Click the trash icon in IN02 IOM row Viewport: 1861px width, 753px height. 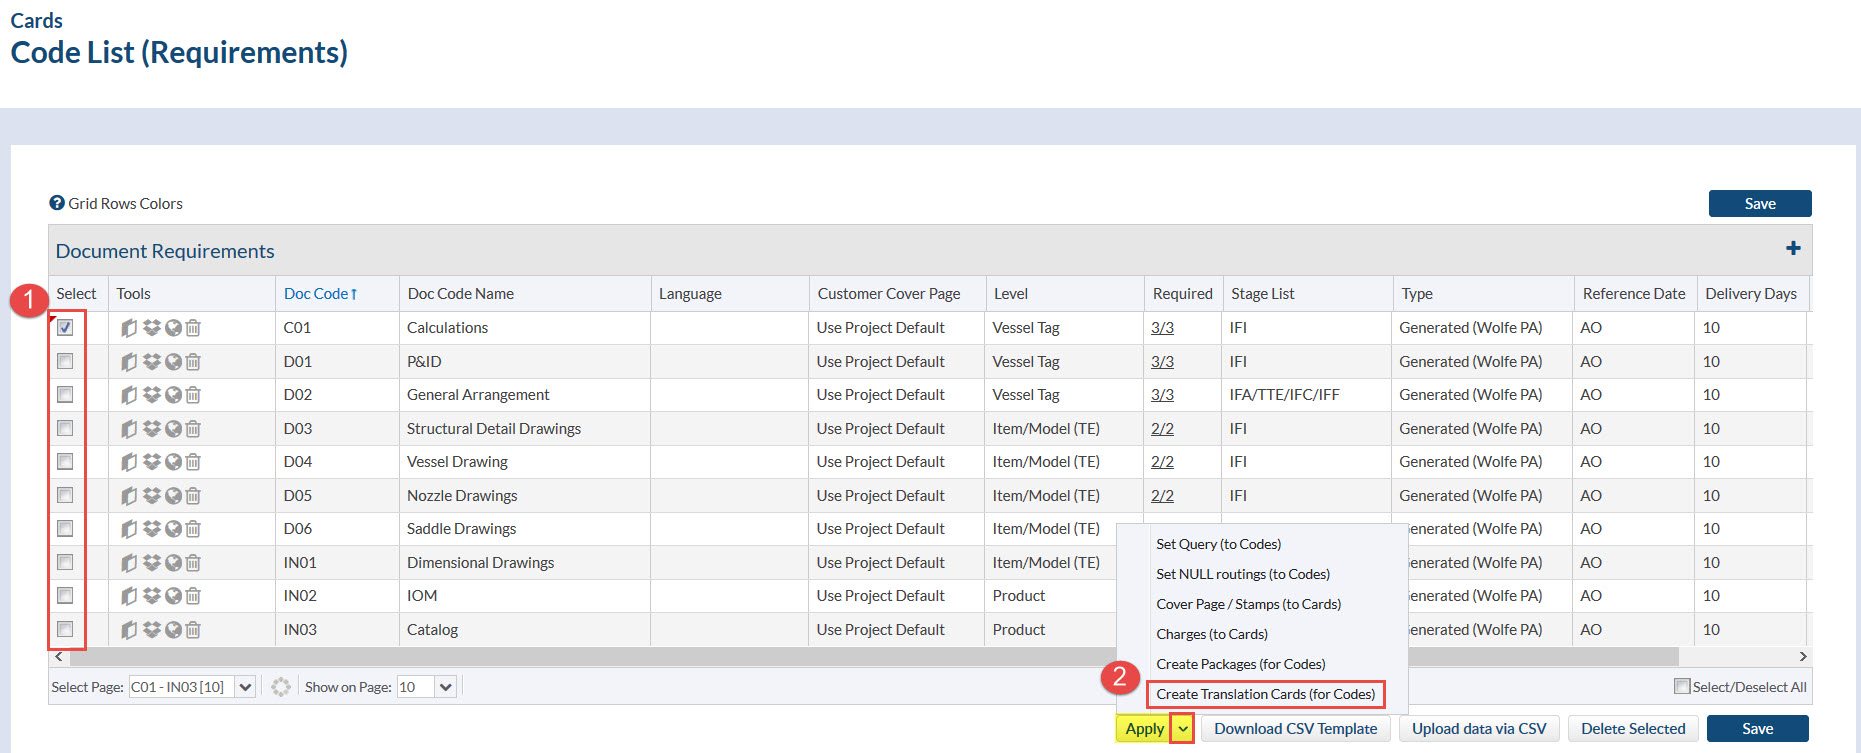coord(194,596)
